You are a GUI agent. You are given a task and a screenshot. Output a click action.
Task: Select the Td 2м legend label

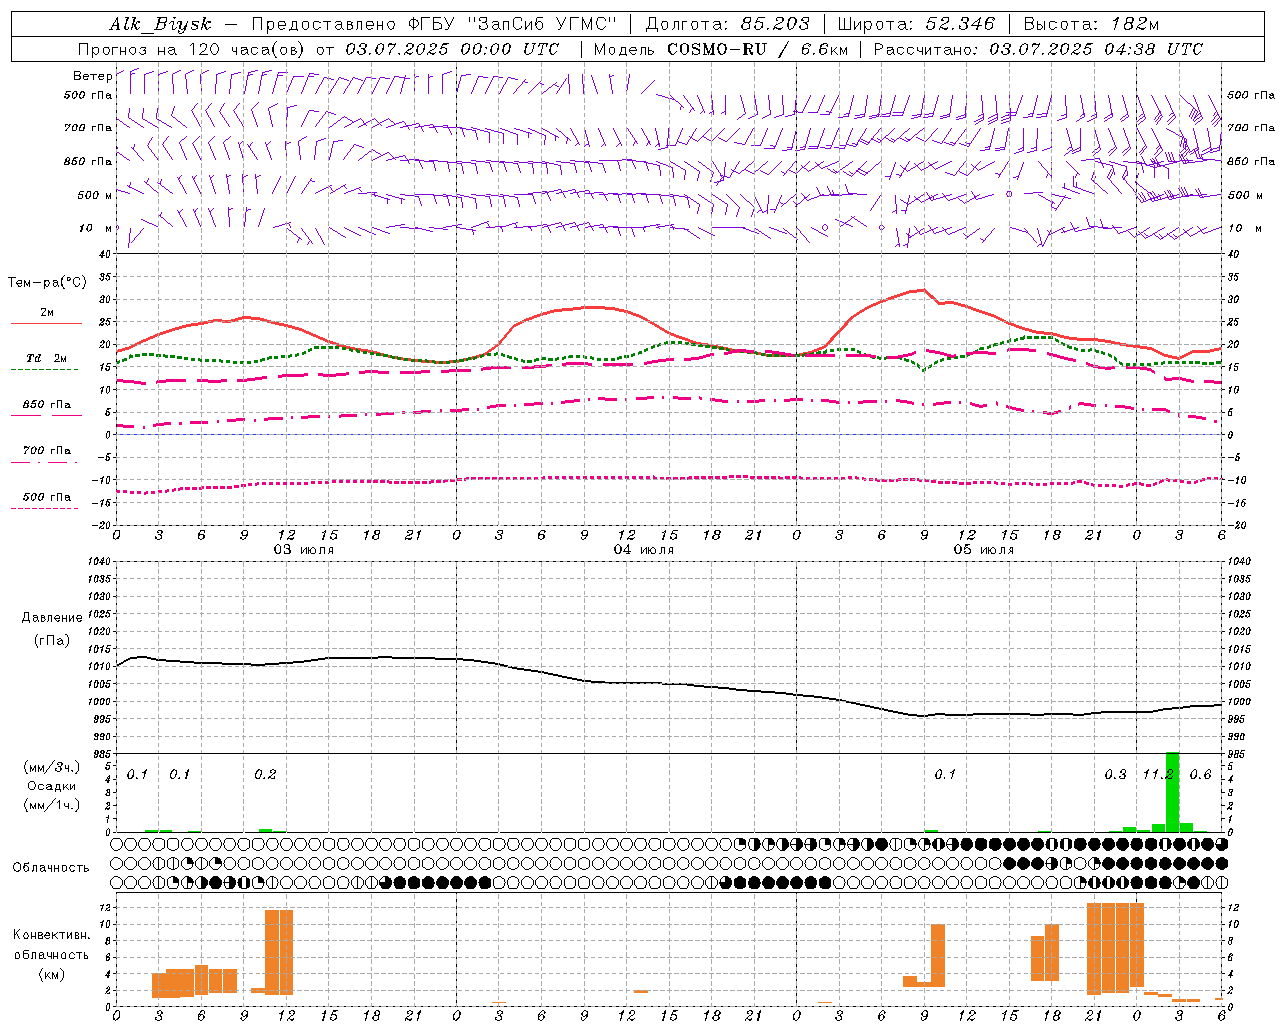point(47,358)
